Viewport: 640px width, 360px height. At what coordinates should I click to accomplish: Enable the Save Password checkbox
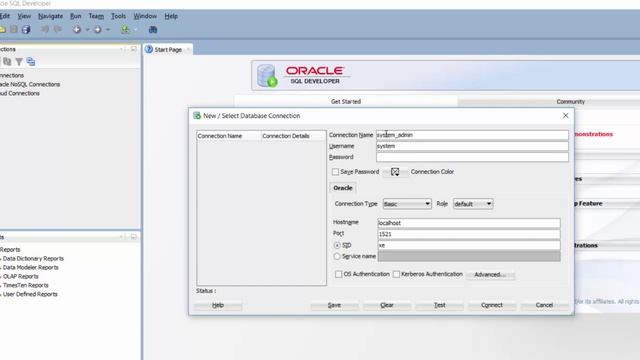[335, 172]
